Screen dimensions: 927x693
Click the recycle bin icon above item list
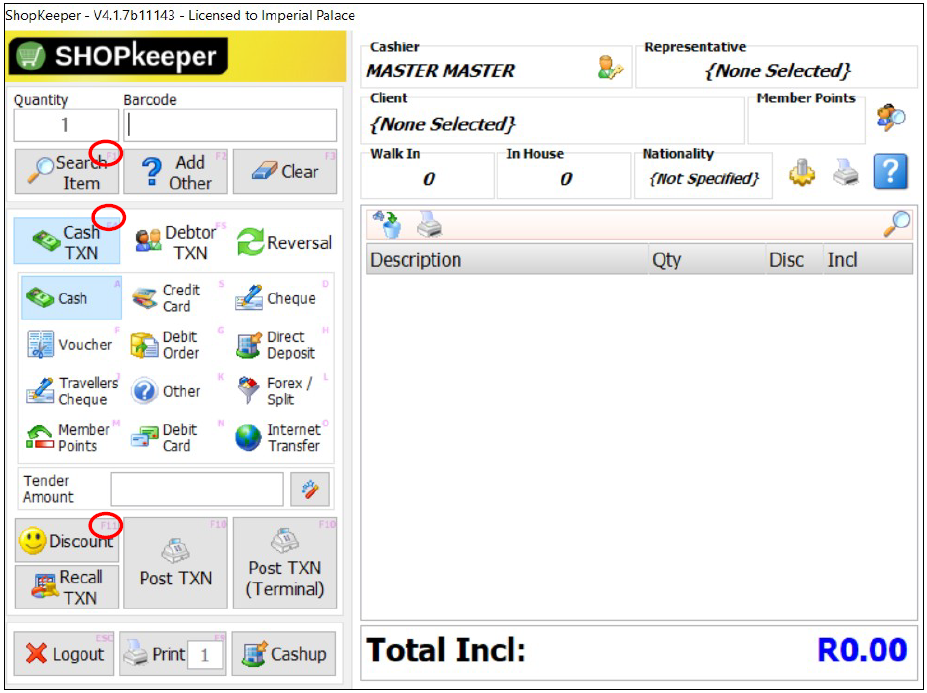387,224
